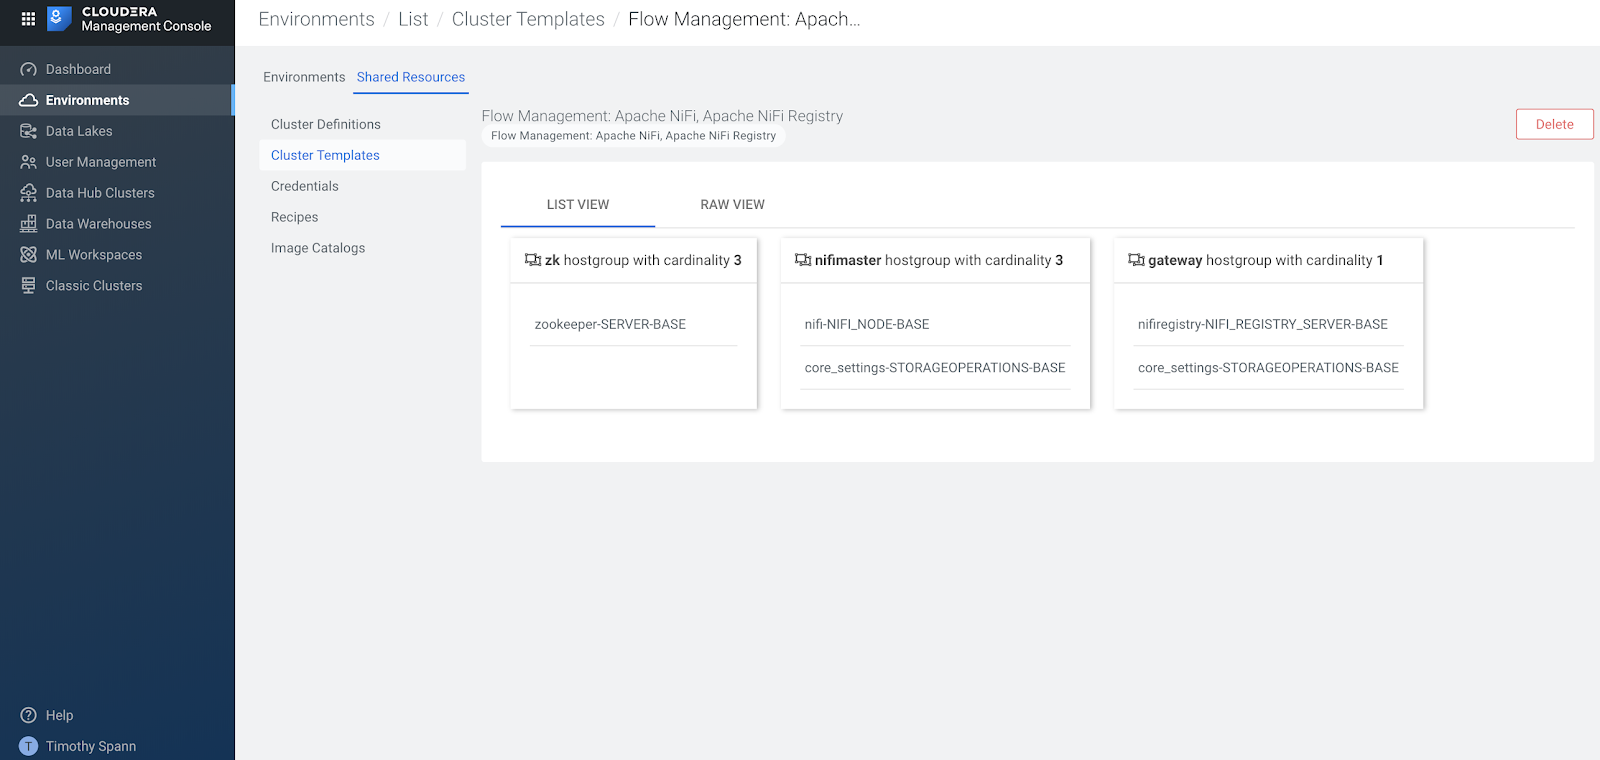Select nifi-NIFI_NODE-BASE entry

pyautogui.click(x=935, y=324)
